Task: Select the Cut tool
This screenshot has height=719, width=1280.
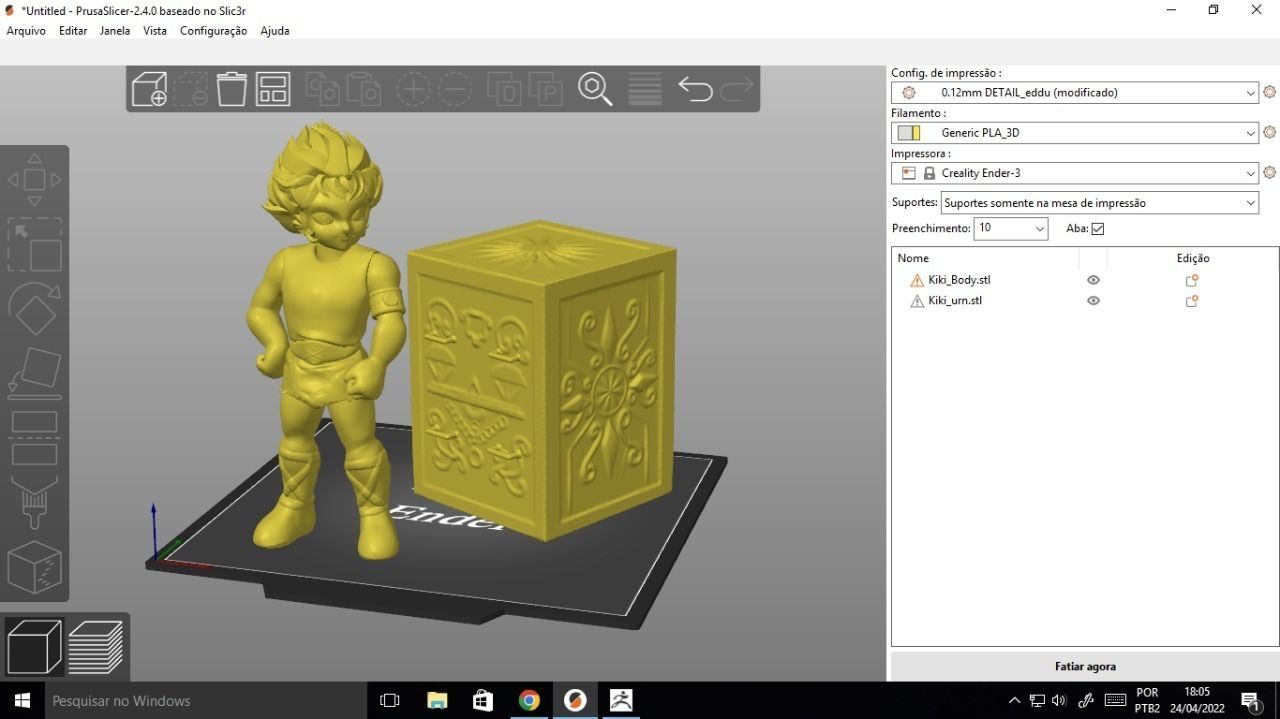Action: point(34,438)
